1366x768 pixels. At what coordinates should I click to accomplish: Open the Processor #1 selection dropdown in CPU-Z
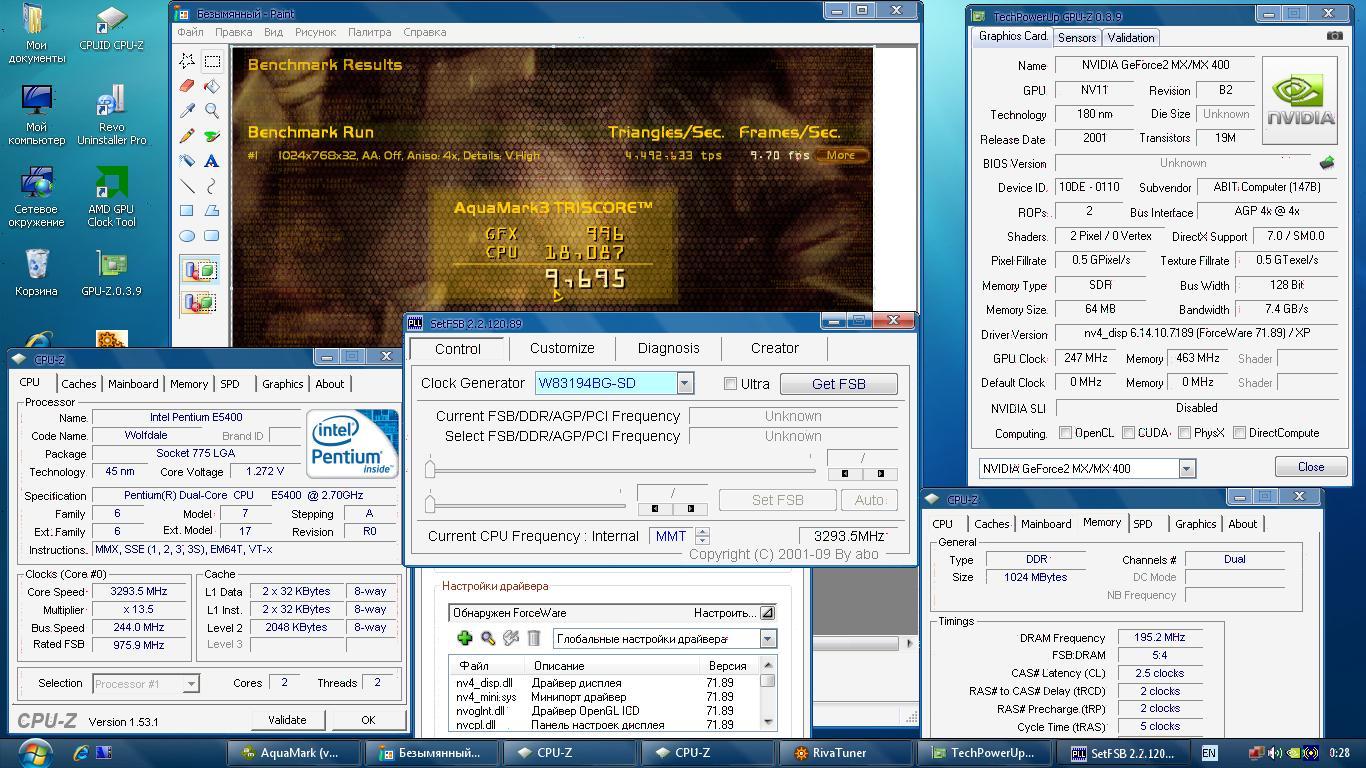[191, 684]
